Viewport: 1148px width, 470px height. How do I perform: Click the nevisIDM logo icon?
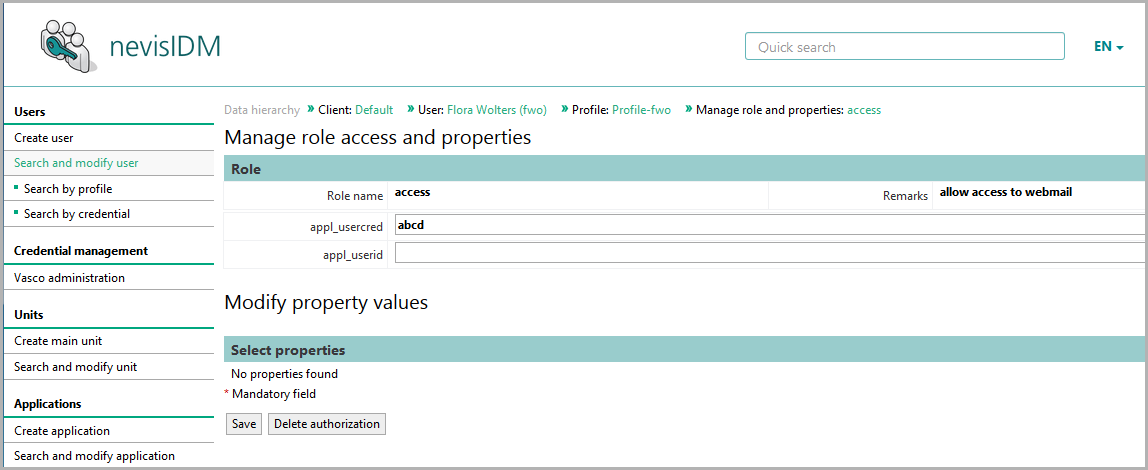(x=68, y=46)
